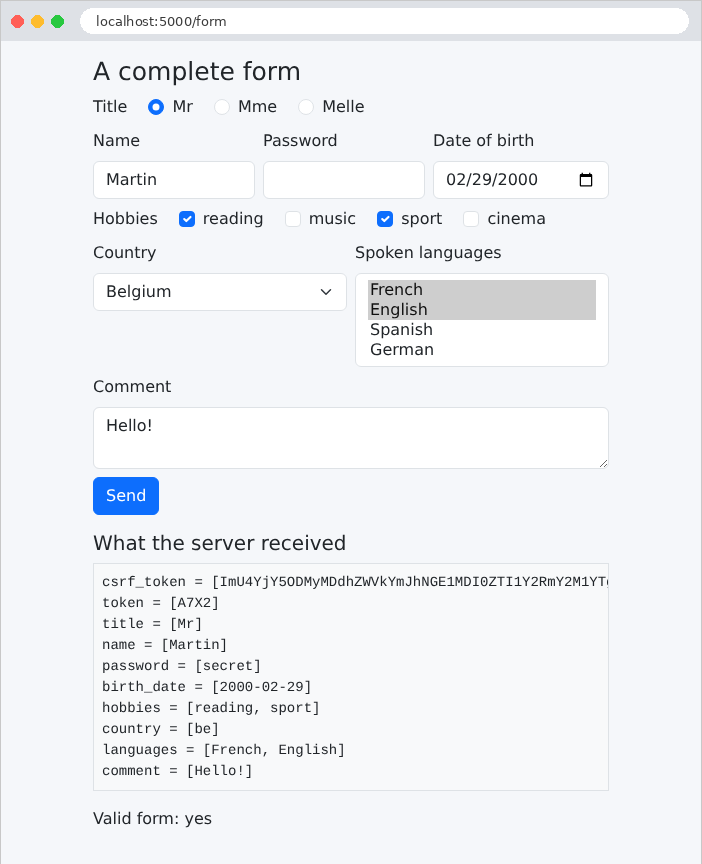The width and height of the screenshot is (702, 864).
Task: Click the Title label
Action: [110, 106]
